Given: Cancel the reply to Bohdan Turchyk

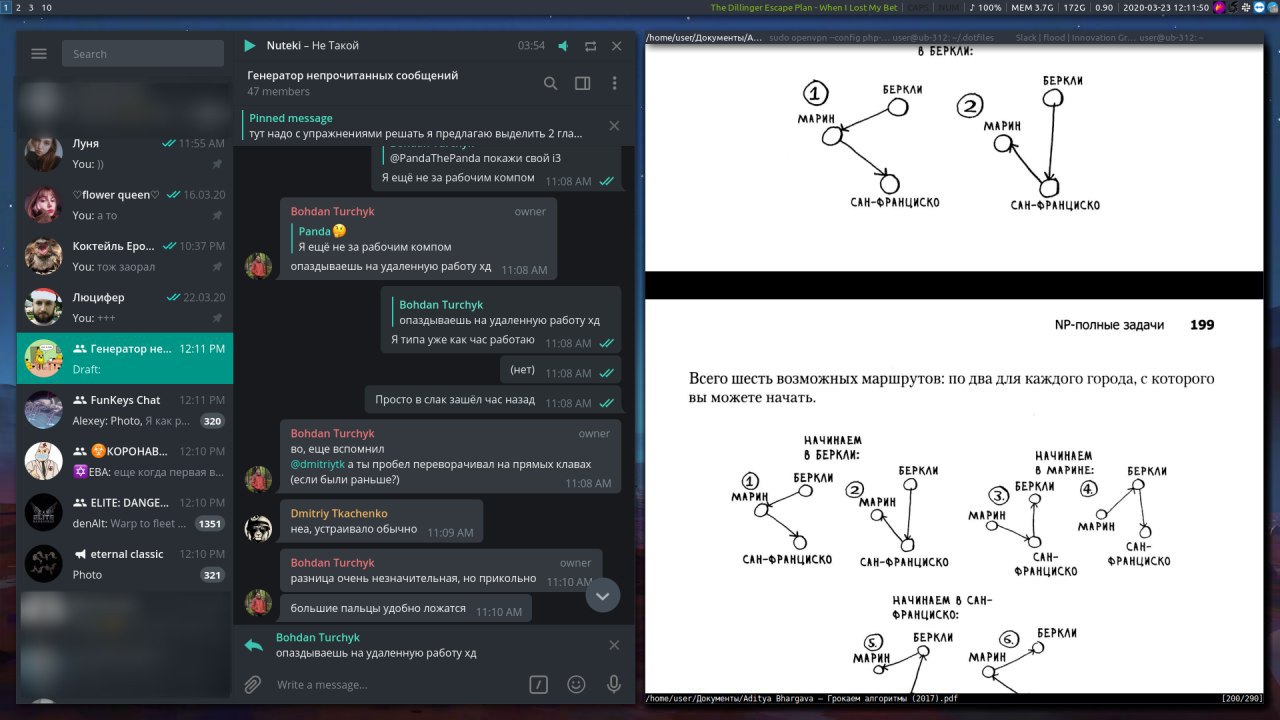Looking at the screenshot, I should pyautogui.click(x=614, y=645).
